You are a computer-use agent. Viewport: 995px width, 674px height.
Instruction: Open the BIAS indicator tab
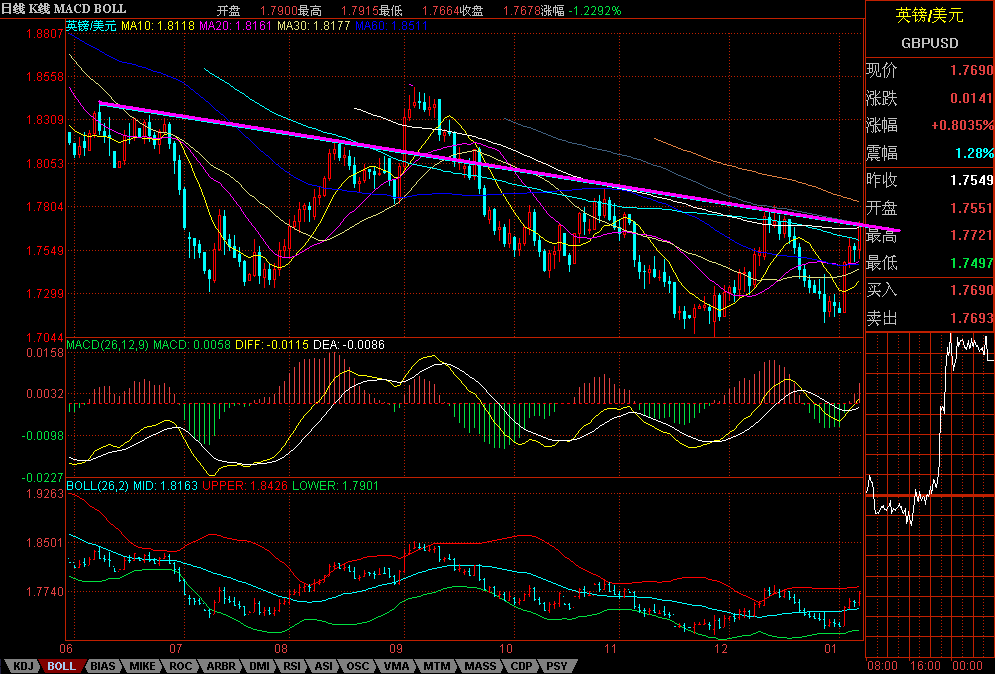point(102,666)
